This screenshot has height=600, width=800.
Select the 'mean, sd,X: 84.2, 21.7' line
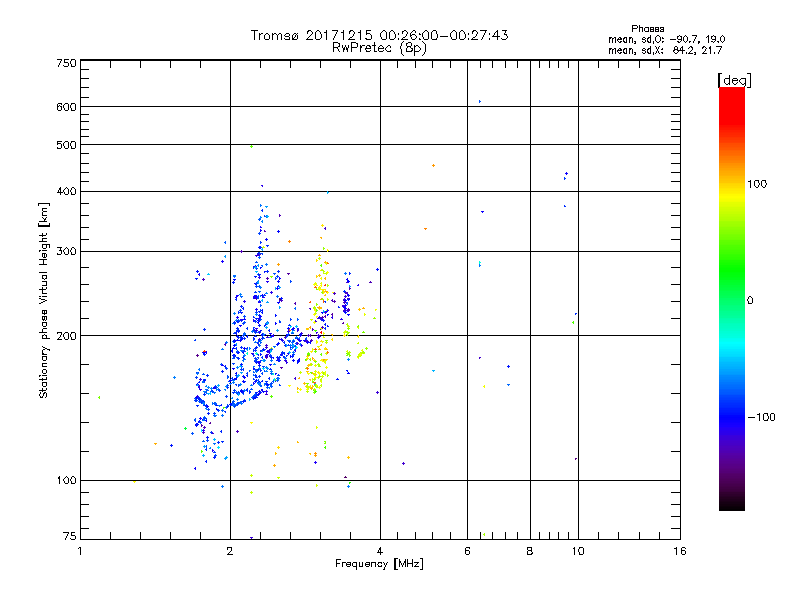pyautogui.click(x=665, y=51)
